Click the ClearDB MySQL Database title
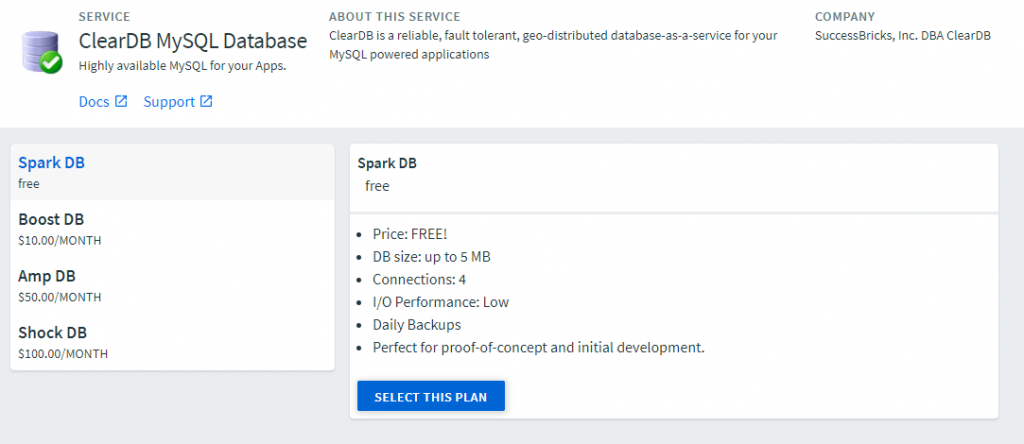Viewport: 1024px width, 444px height. [x=193, y=41]
